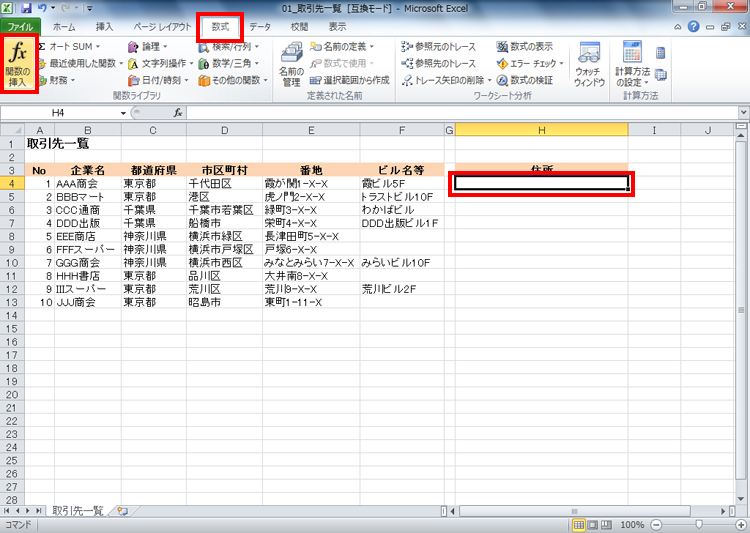This screenshot has height=533, width=750.
Task: Click the Select All corner button
Action: coord(12,130)
